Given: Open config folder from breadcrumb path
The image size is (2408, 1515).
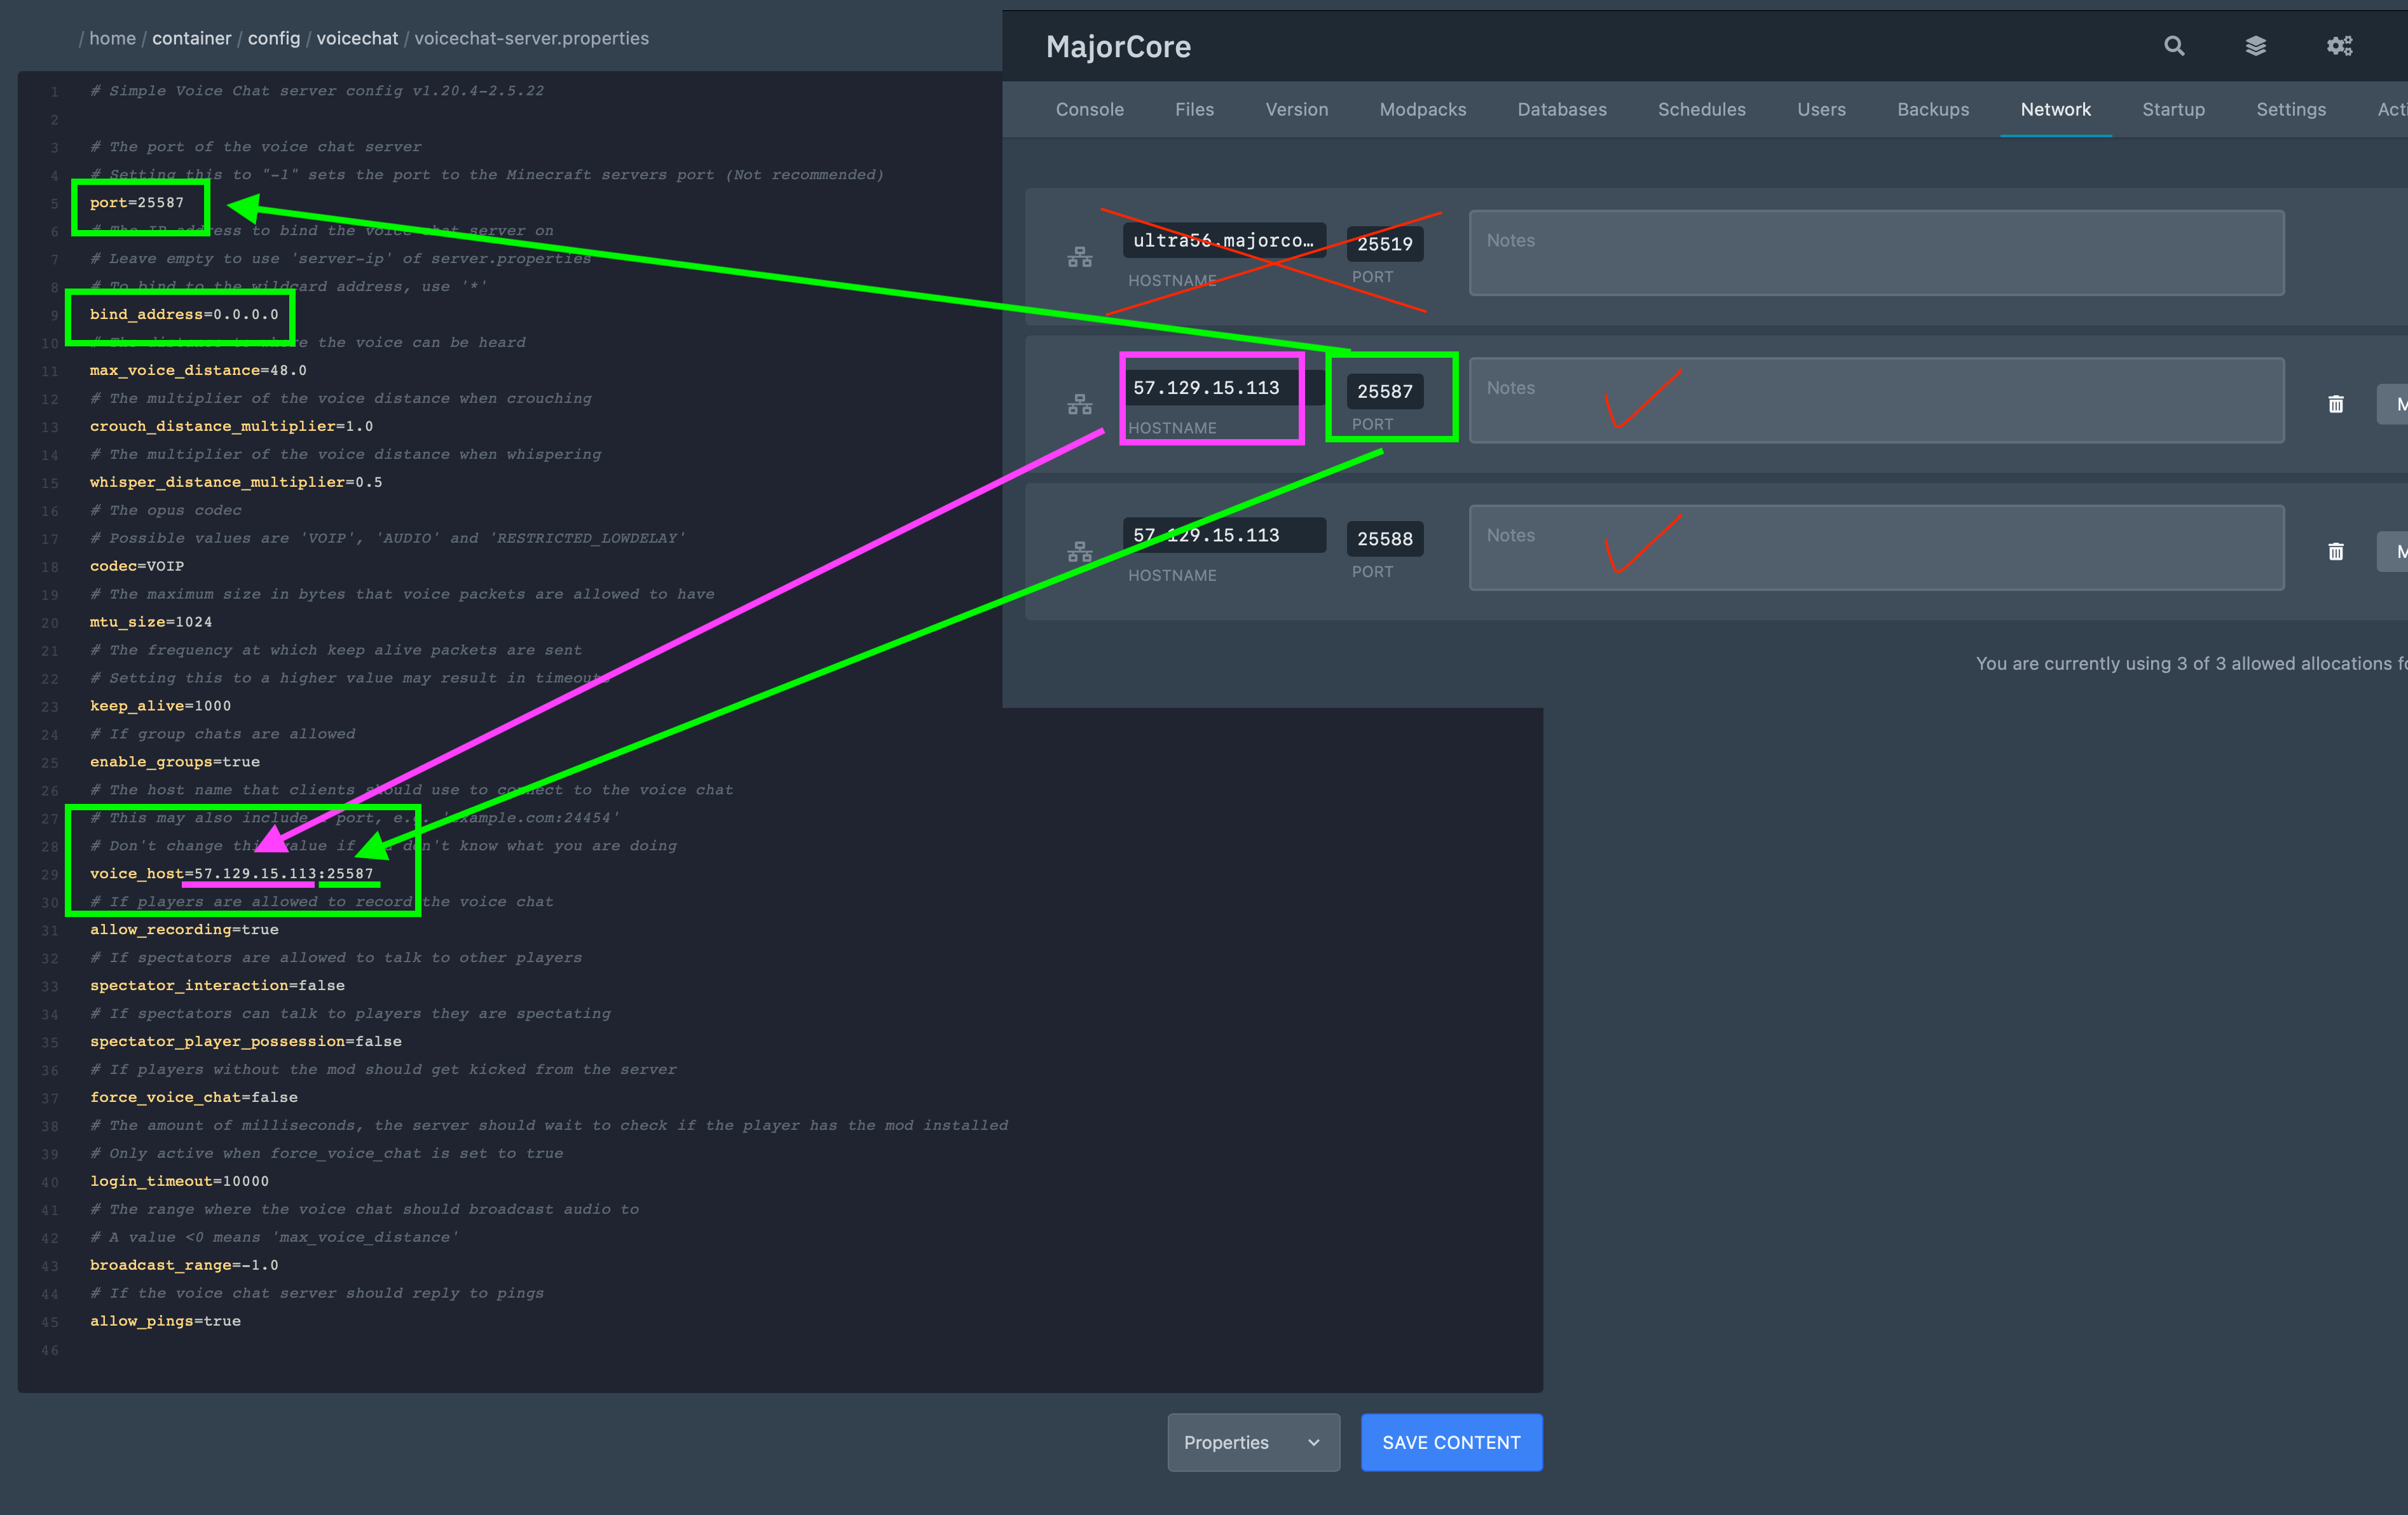Looking at the screenshot, I should click(274, 38).
